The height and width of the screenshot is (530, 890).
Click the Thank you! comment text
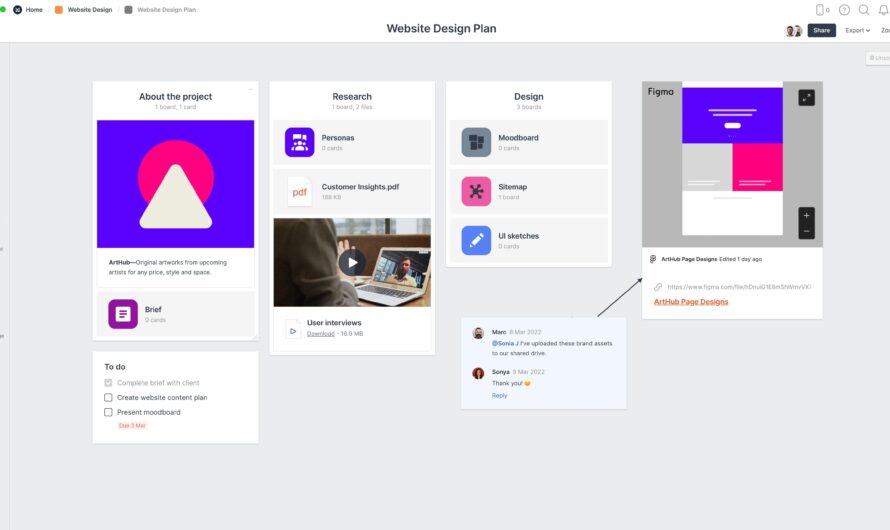(x=511, y=384)
